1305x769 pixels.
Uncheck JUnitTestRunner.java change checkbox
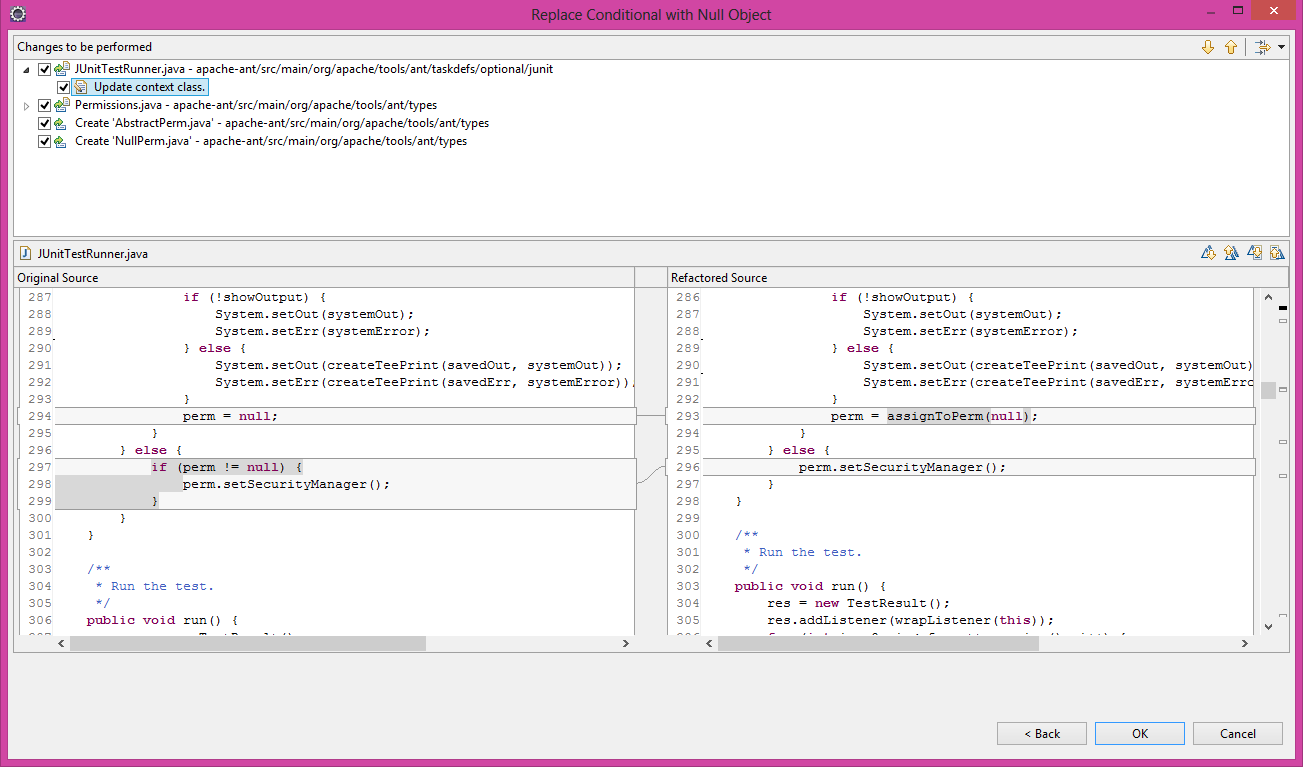(x=44, y=70)
